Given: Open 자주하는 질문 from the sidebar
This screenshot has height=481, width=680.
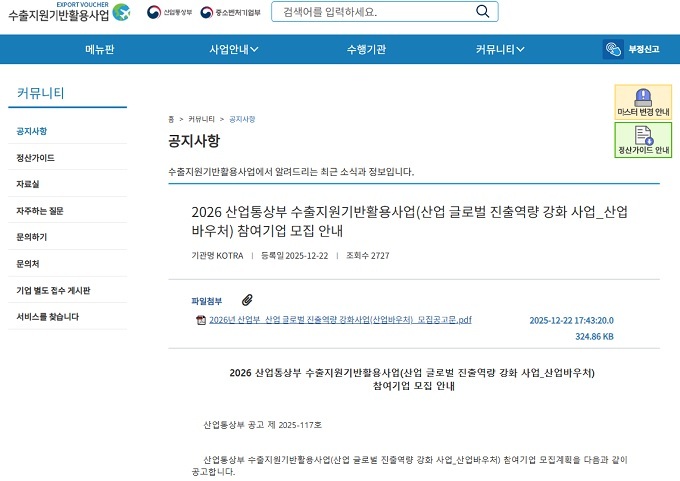Looking at the screenshot, I should pyautogui.click(x=39, y=211).
